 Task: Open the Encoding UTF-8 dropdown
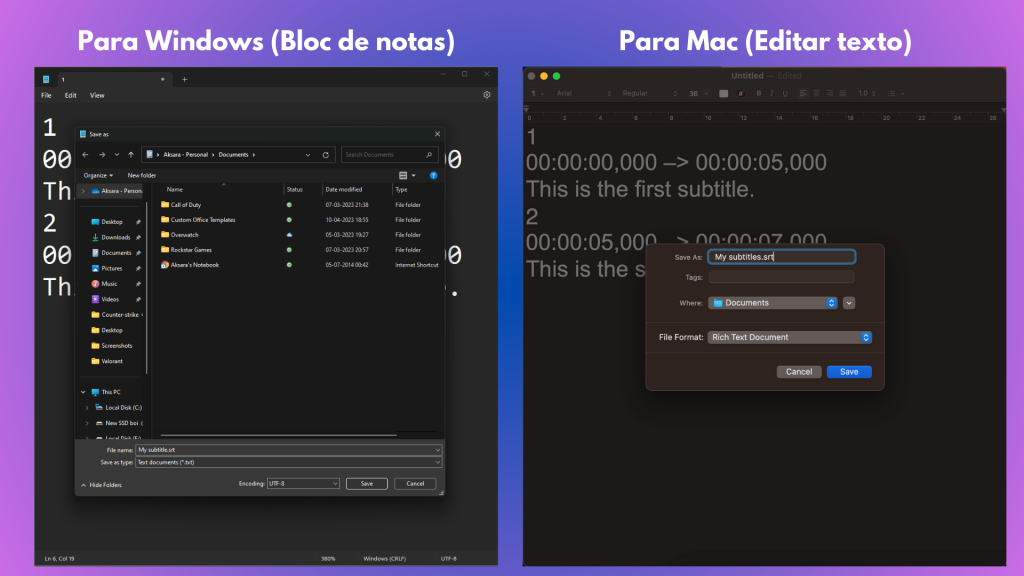(x=303, y=483)
